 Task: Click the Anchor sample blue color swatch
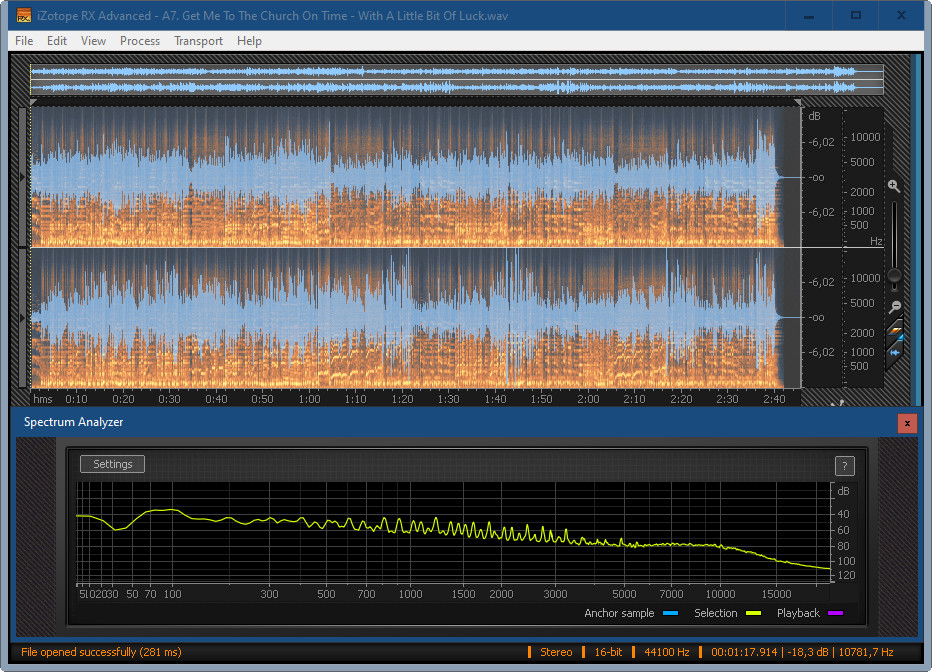(670, 613)
